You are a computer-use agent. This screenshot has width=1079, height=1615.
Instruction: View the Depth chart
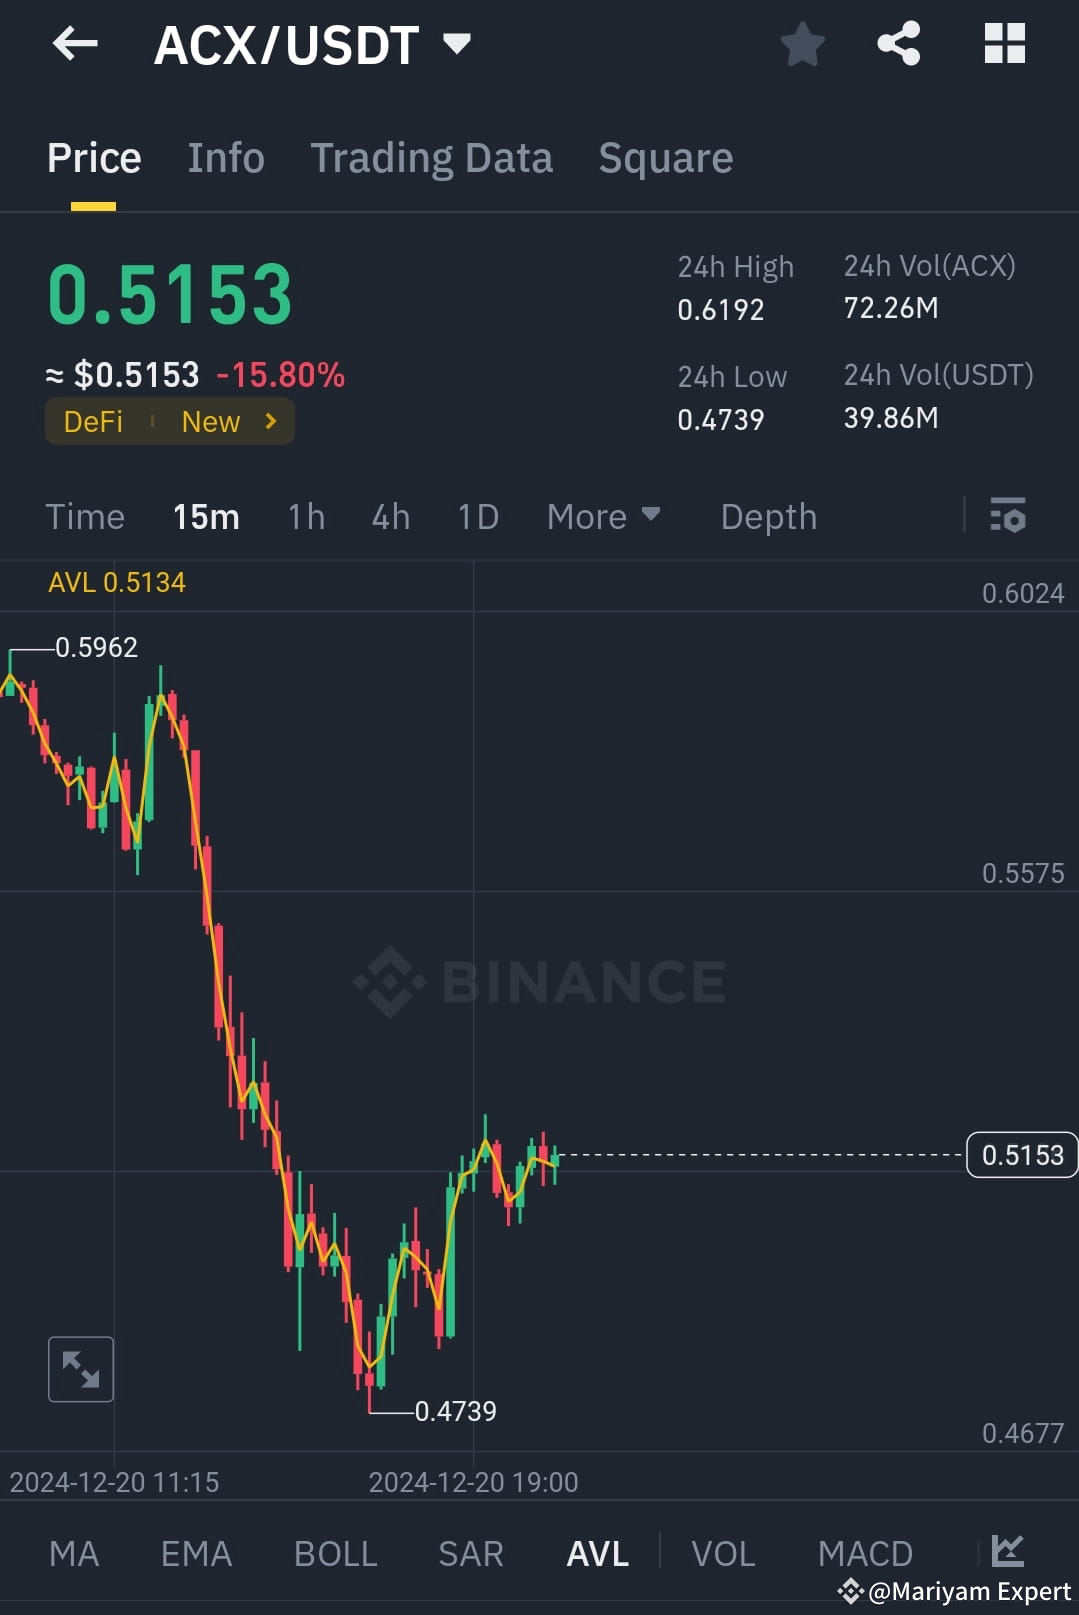[767, 517]
